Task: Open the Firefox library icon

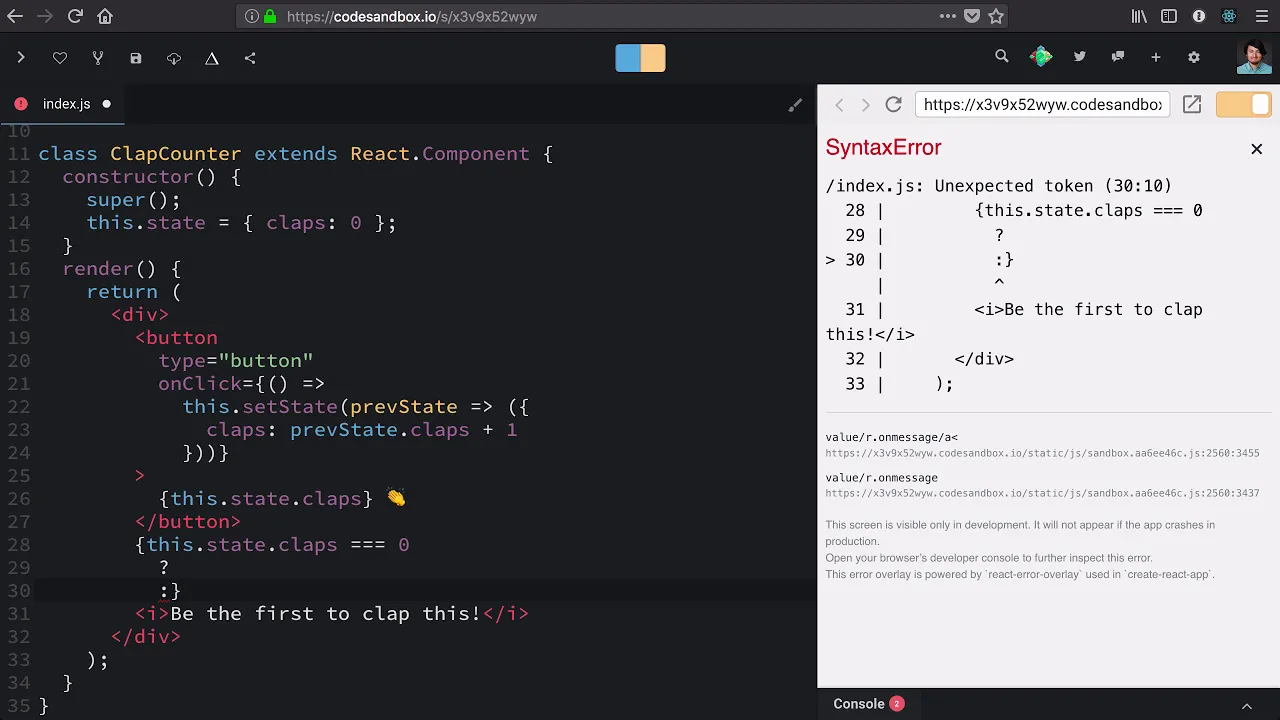Action: click(1139, 16)
